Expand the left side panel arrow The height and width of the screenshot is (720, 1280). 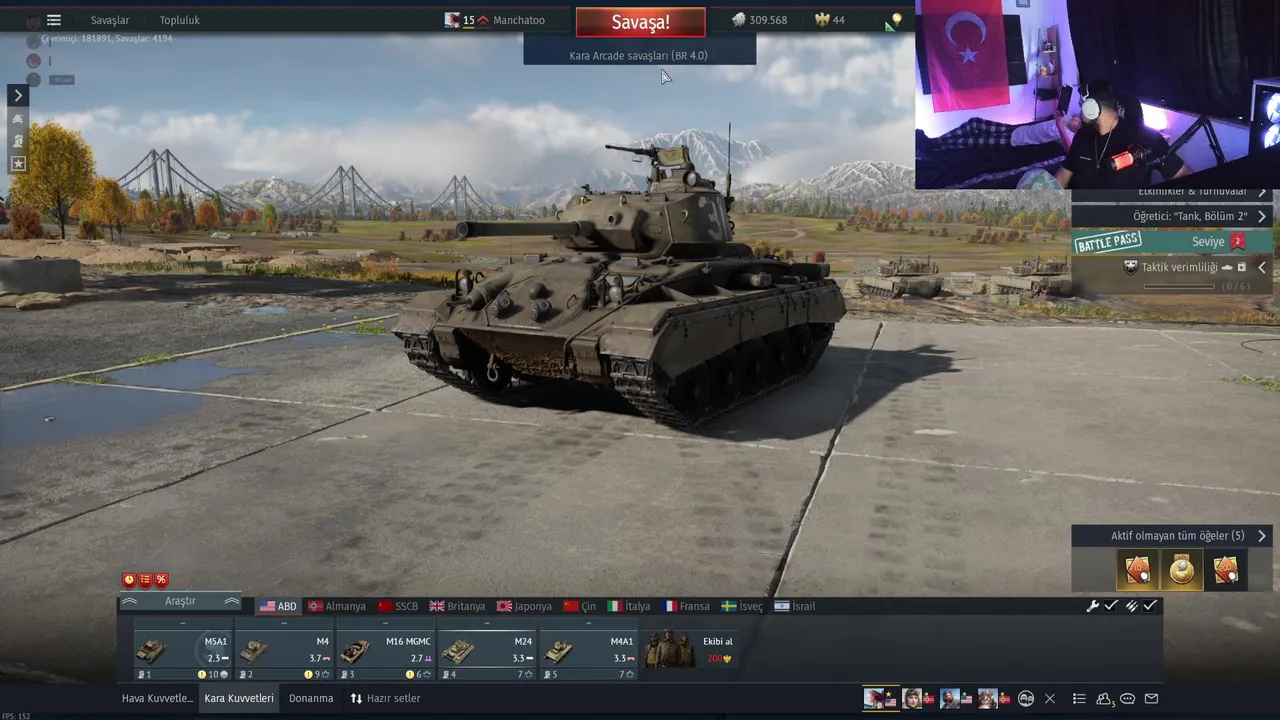[18, 95]
